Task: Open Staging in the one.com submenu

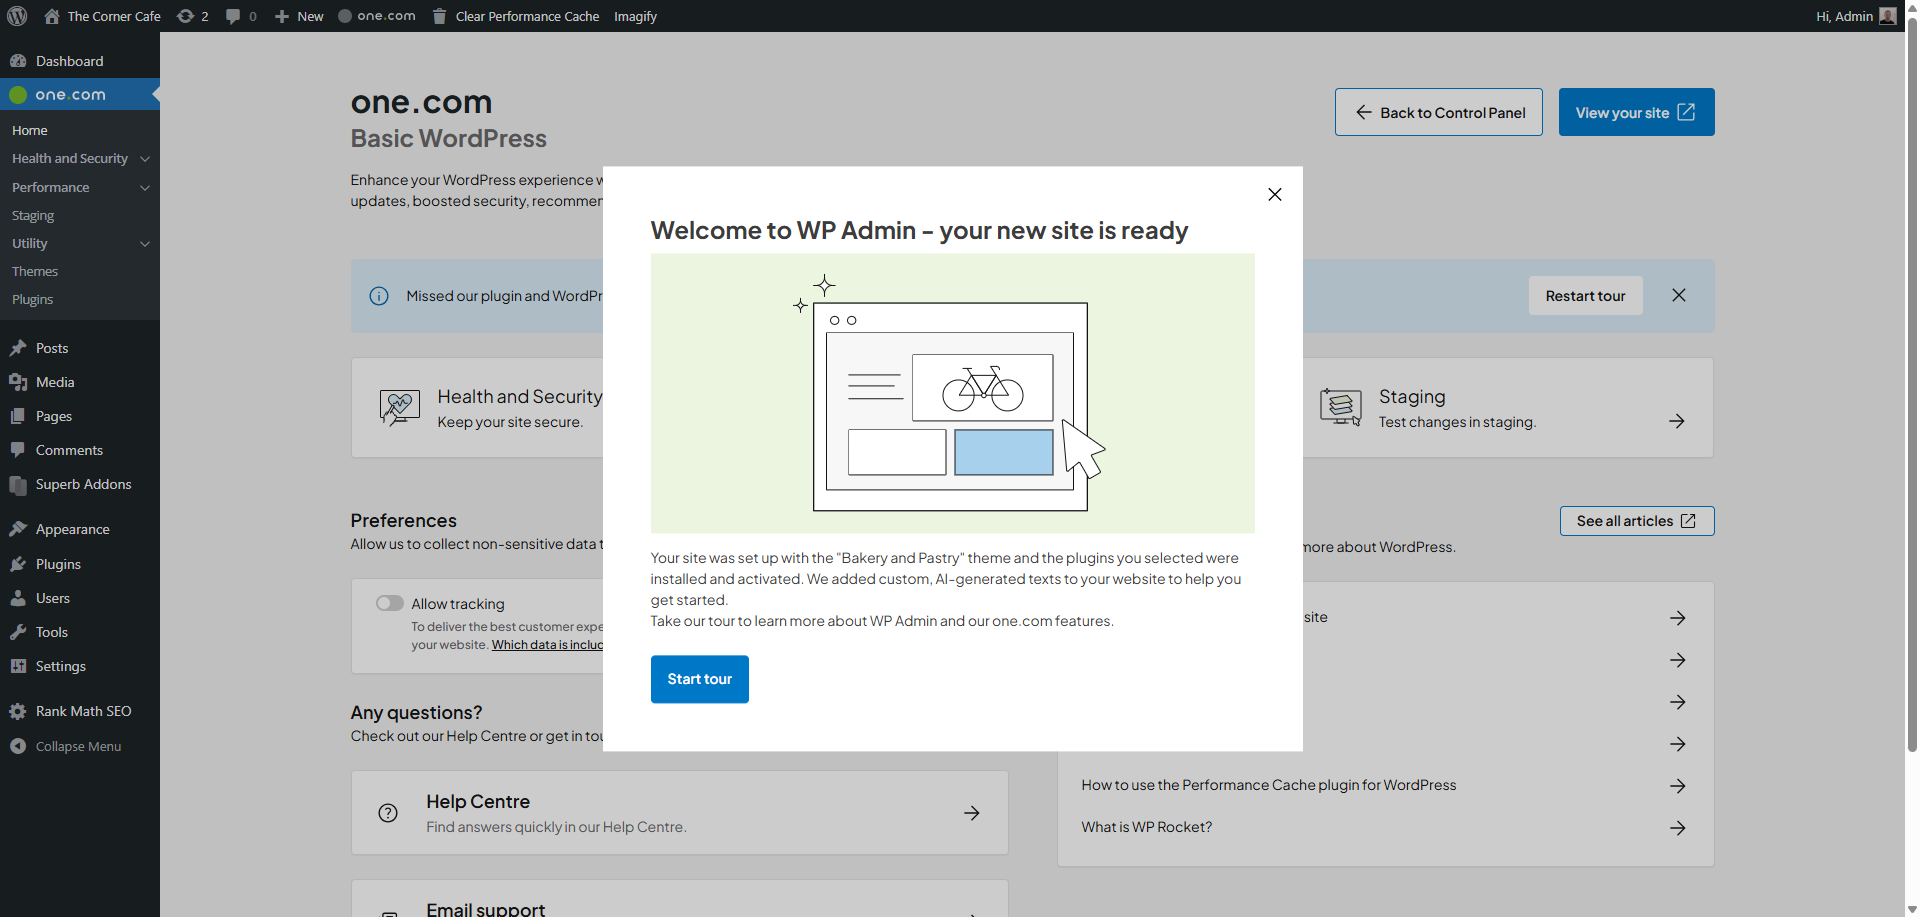Action: 33,216
